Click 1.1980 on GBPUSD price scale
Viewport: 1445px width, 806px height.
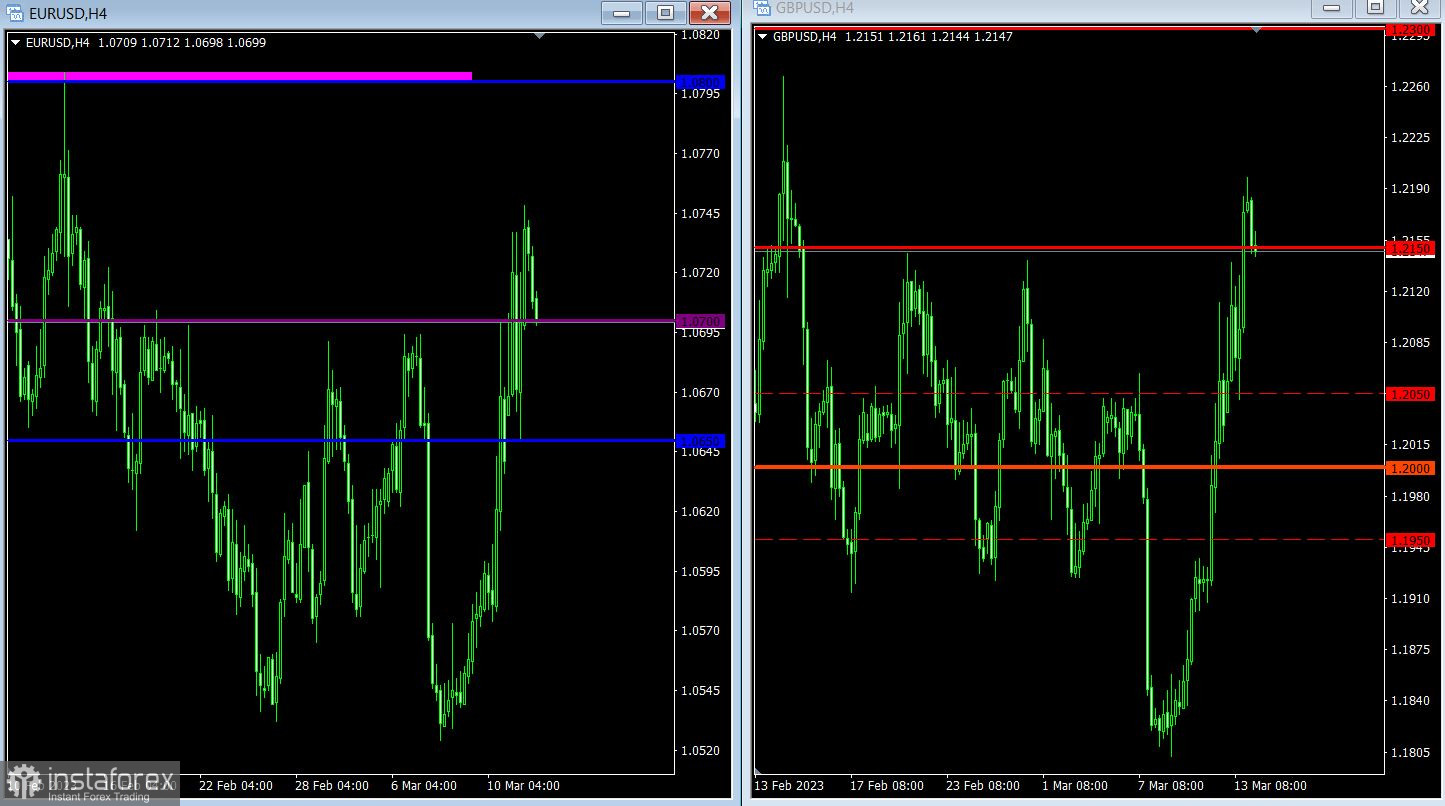pos(1410,497)
